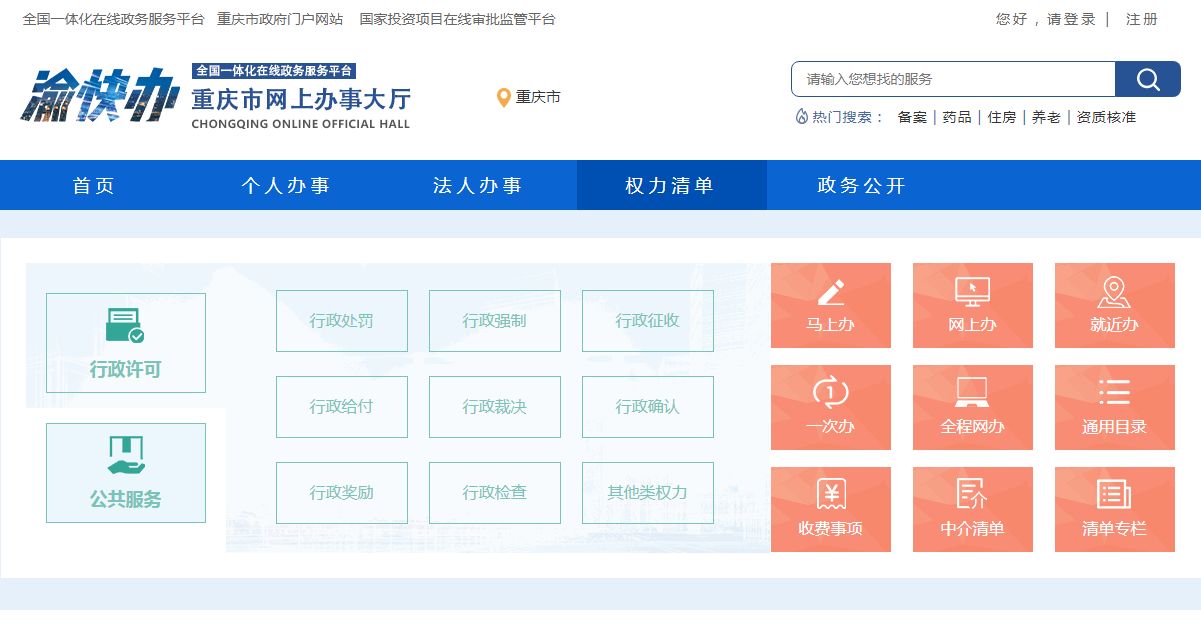Open the 药品 hot search tag
Image resolution: width=1201 pixels, height=628 pixels.
955,117
